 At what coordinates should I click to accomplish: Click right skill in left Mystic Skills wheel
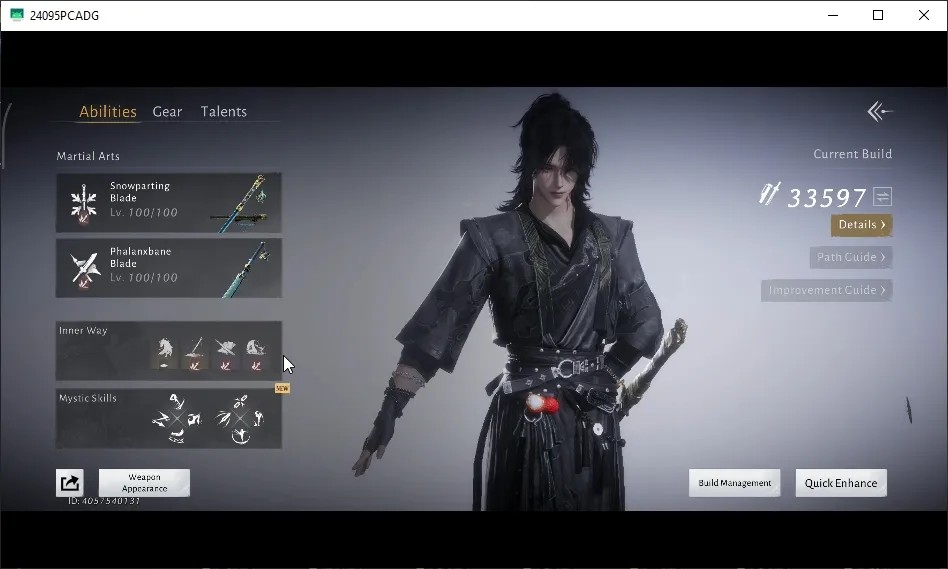pos(194,418)
